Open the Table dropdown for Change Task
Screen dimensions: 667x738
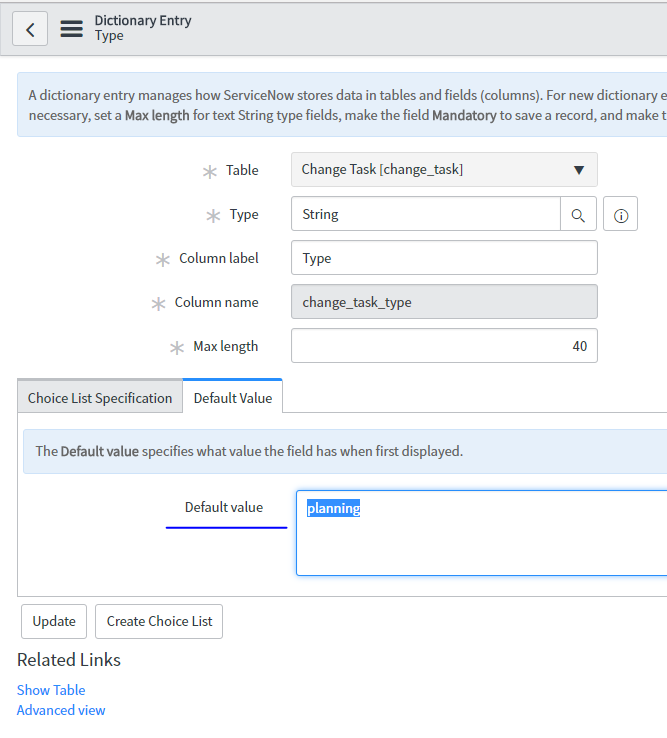[444, 169]
